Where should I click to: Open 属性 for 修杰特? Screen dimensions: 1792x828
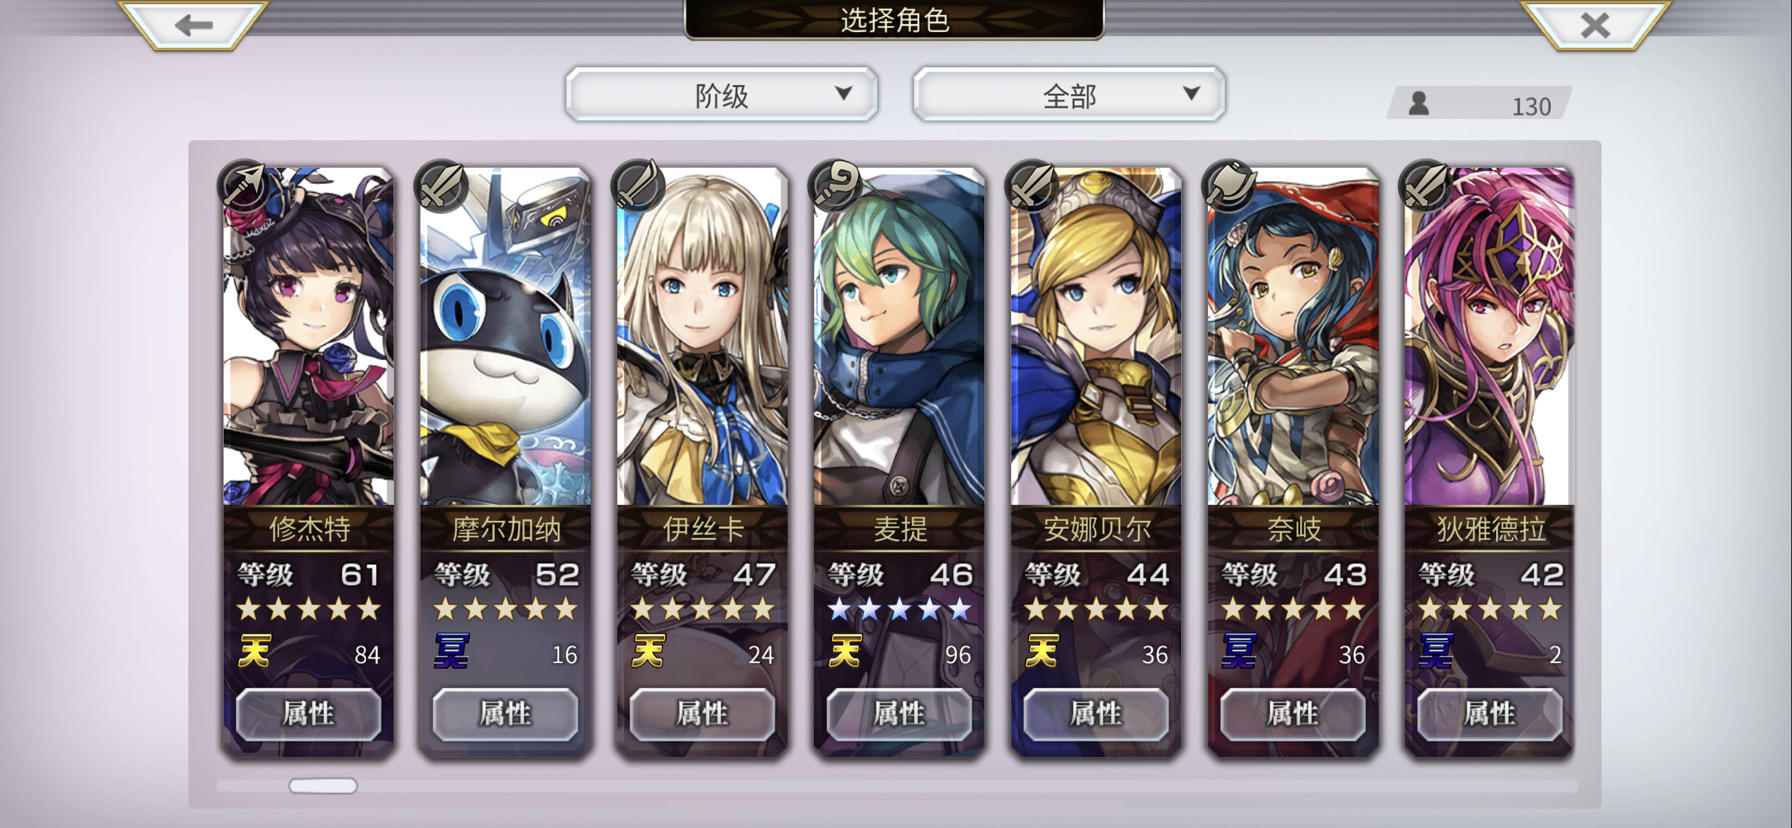pos(308,714)
